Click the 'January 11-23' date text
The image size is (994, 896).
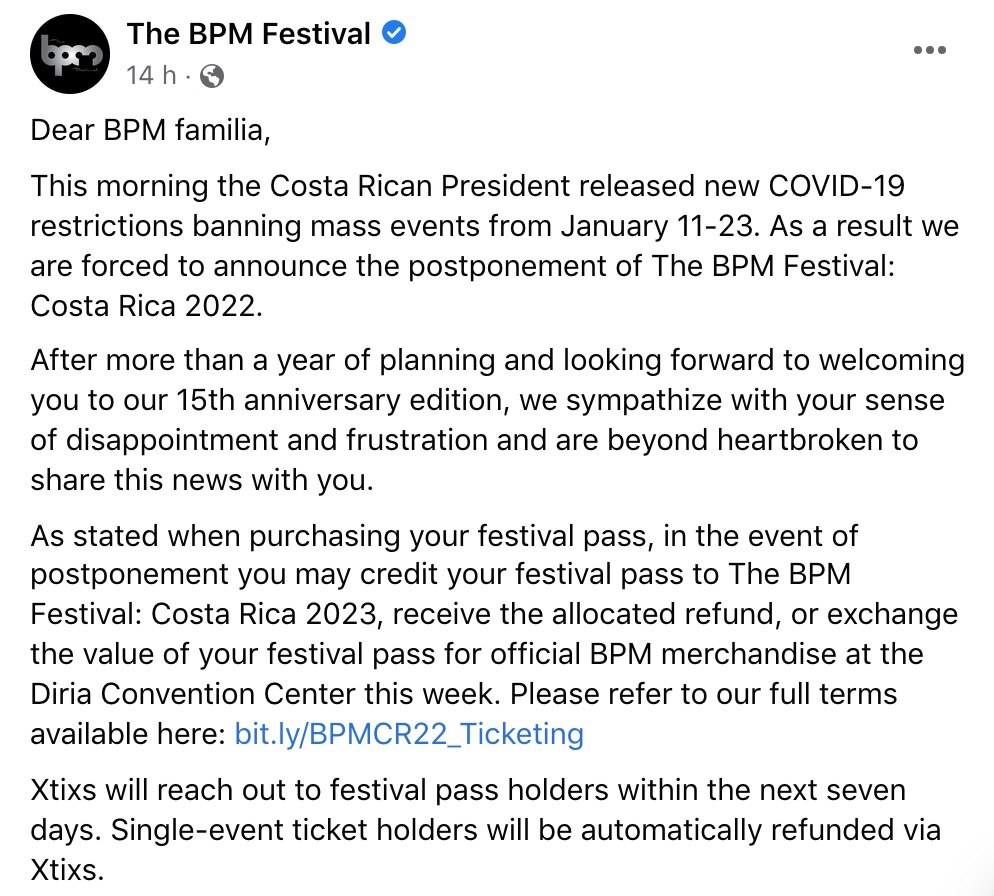[x=659, y=226]
